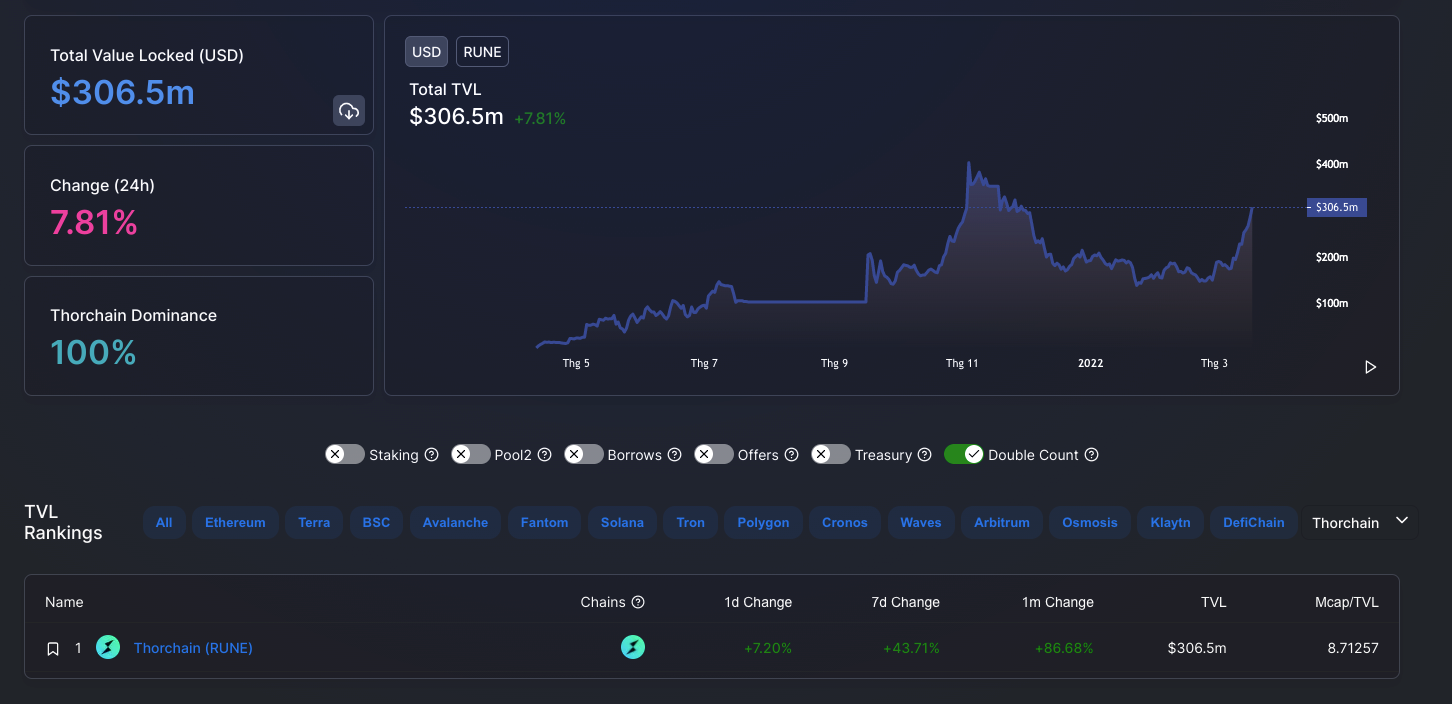Switch chart denomination to USD
This screenshot has width=1452, height=704.
(x=427, y=52)
